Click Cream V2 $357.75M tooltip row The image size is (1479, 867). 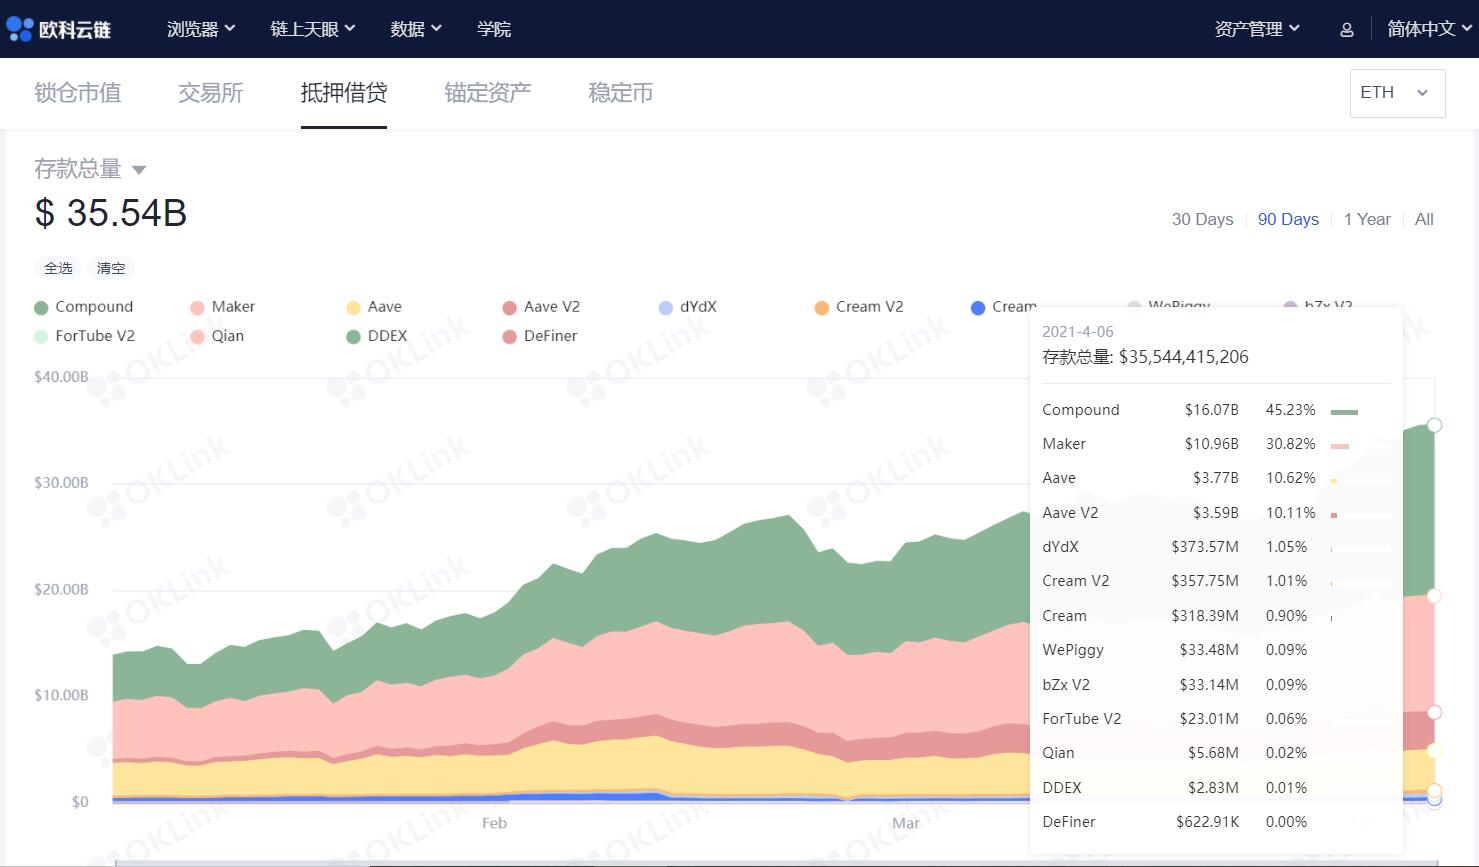1216,581
